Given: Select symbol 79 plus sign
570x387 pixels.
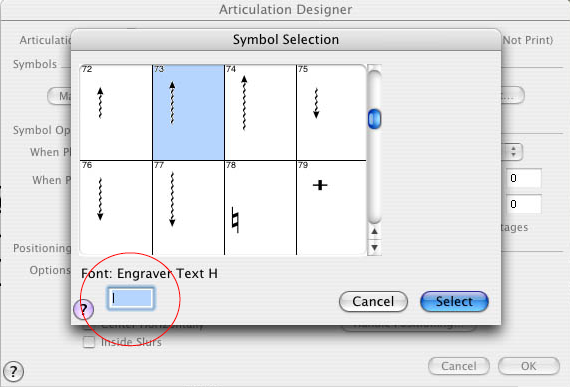Looking at the screenshot, I should (x=331, y=208).
